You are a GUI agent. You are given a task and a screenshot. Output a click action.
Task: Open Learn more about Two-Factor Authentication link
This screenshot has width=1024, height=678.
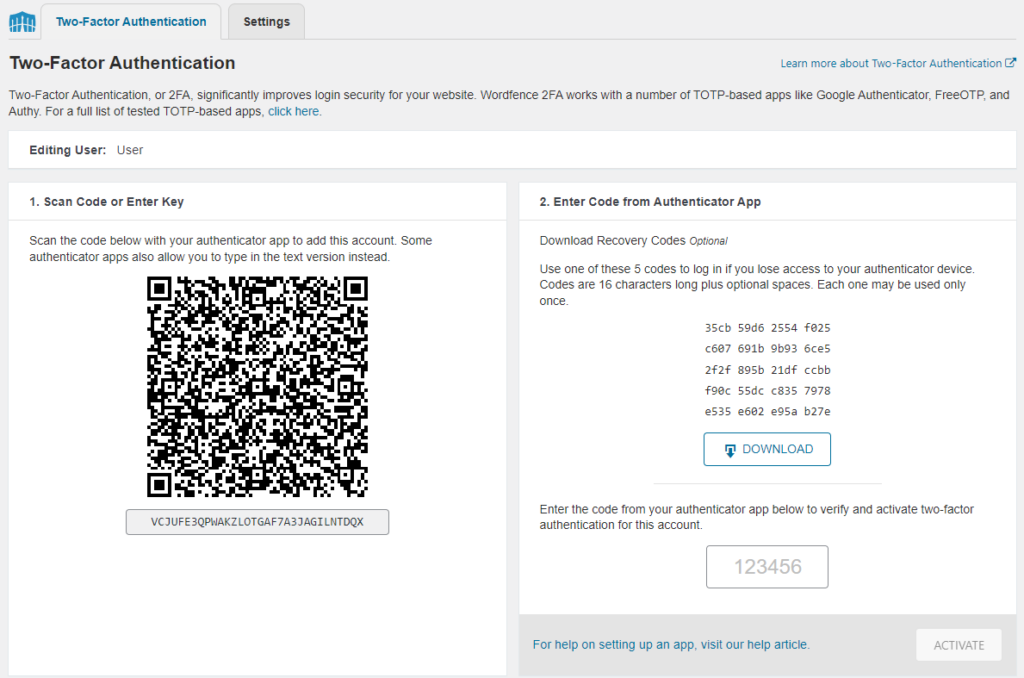pos(891,63)
